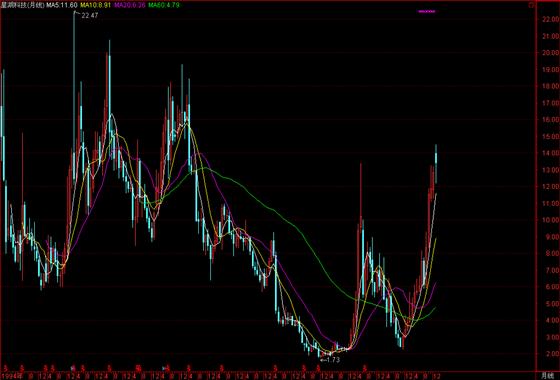Click the stock name title at top-left
This screenshot has height=380, width=560.
click(22, 5)
